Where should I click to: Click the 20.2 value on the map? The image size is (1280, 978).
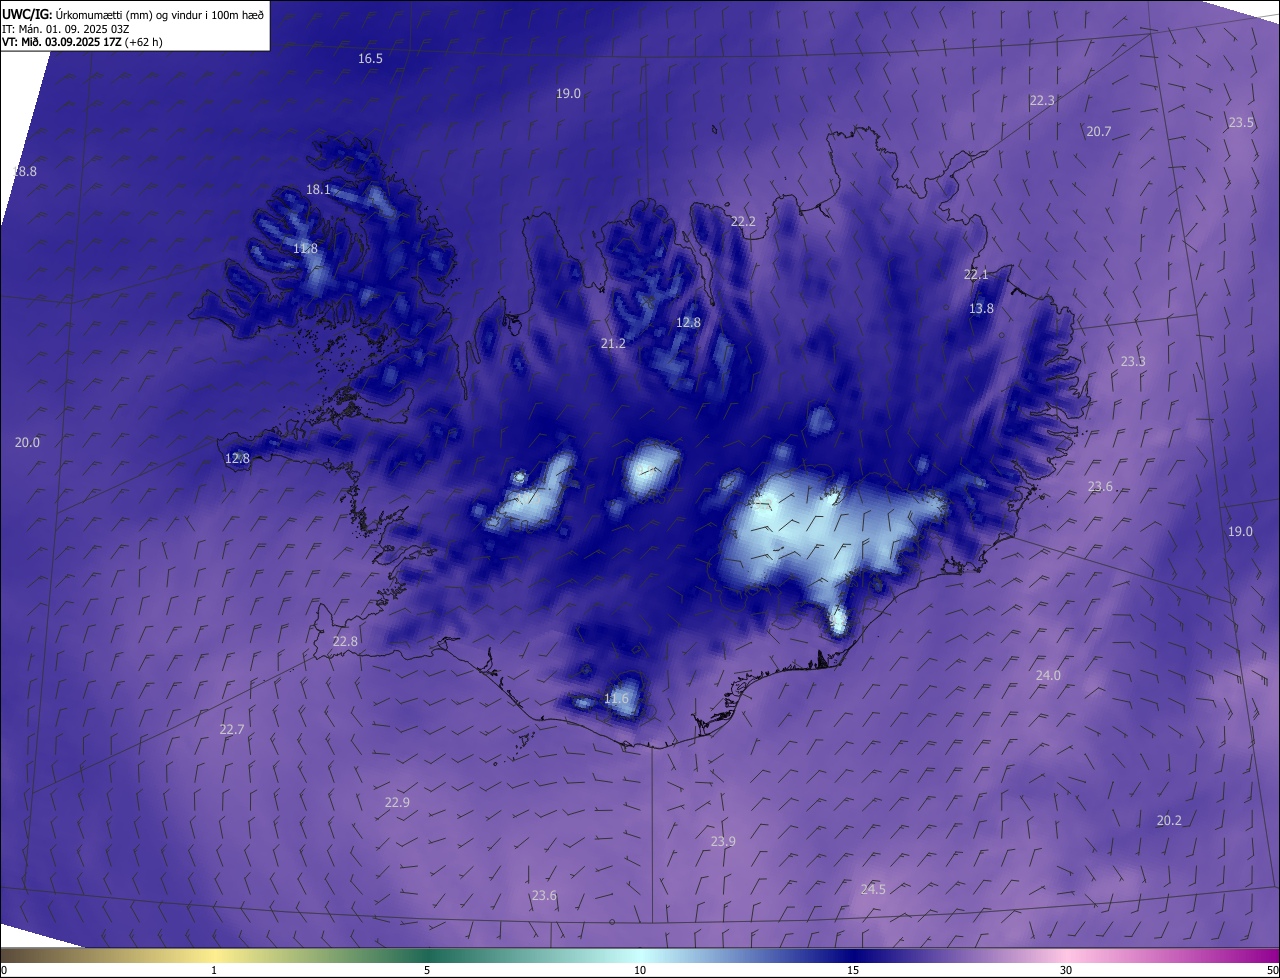point(1169,821)
